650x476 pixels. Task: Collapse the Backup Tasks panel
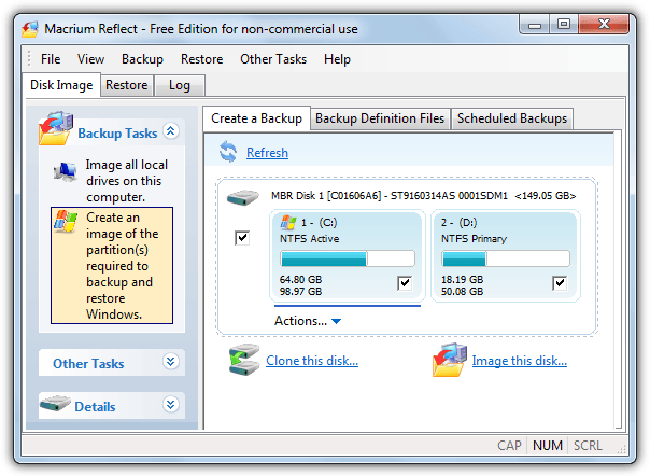click(170, 131)
